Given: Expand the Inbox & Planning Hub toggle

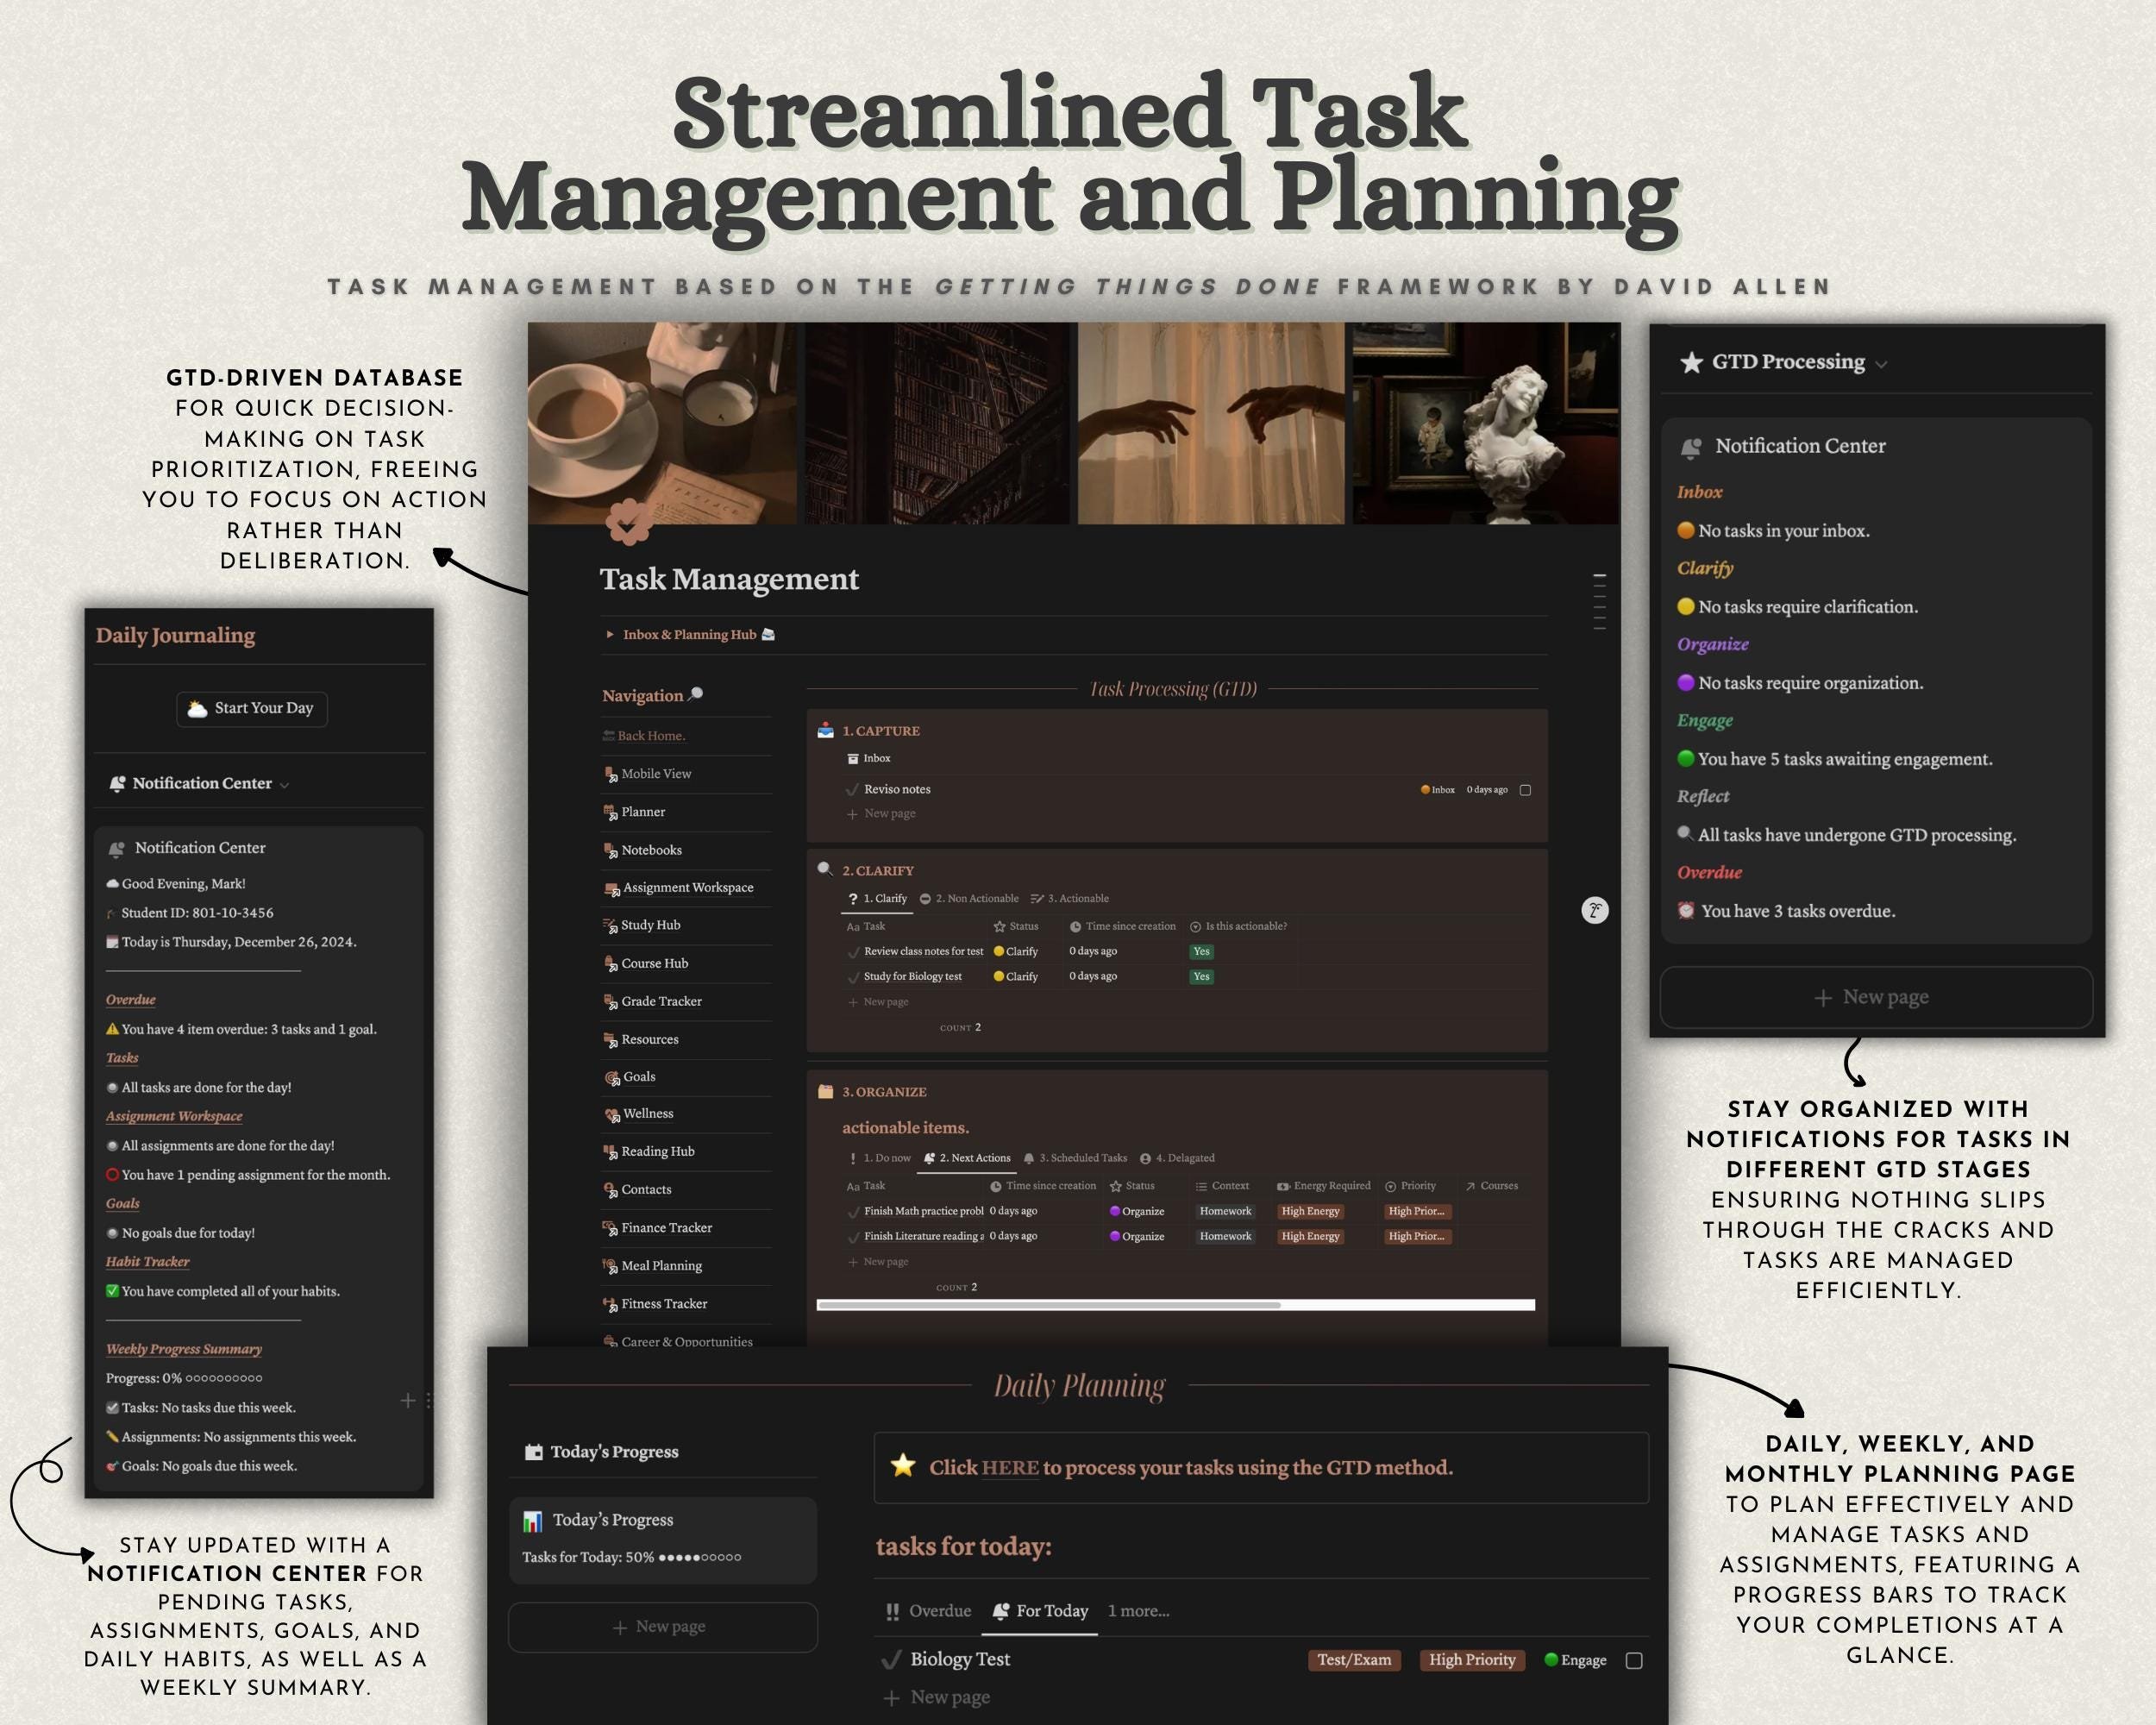Looking at the screenshot, I should point(610,634).
